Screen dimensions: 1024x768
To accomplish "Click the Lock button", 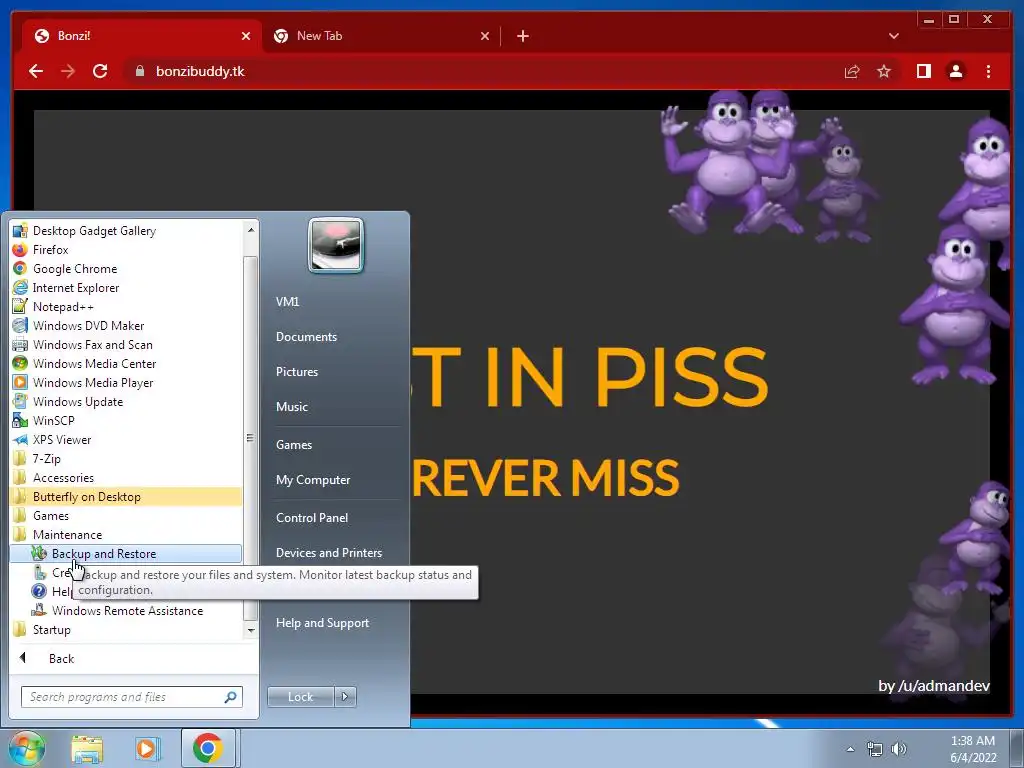I will (x=300, y=697).
